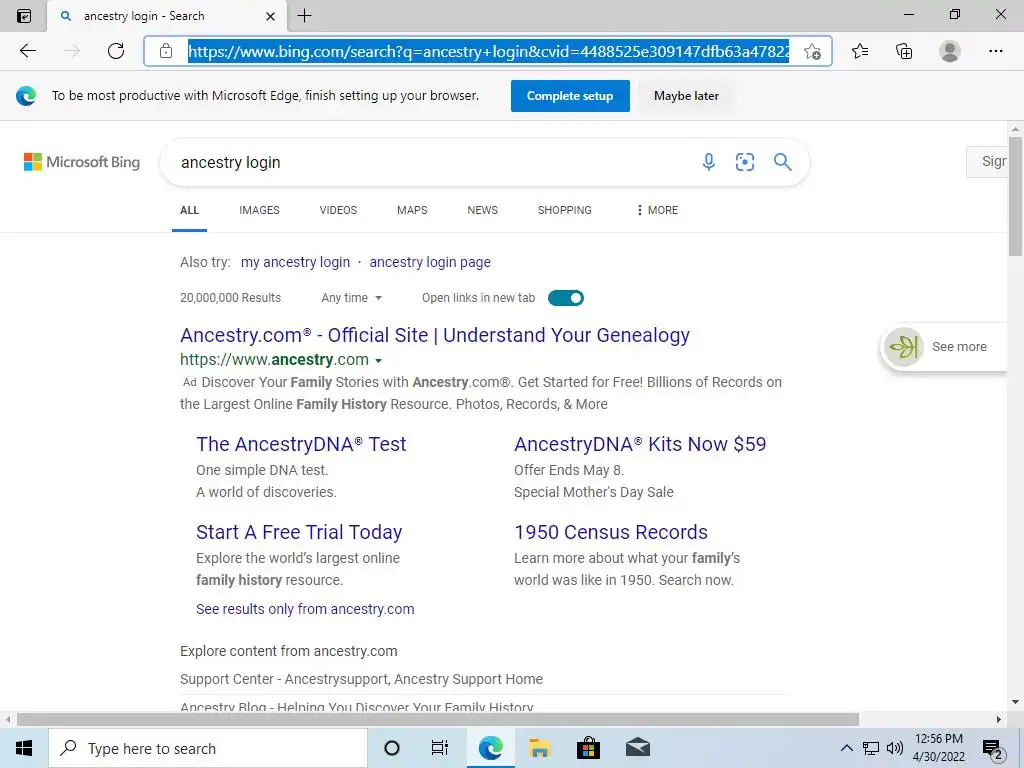Start voice search with the microphone icon
This screenshot has width=1024, height=768.
coord(709,162)
